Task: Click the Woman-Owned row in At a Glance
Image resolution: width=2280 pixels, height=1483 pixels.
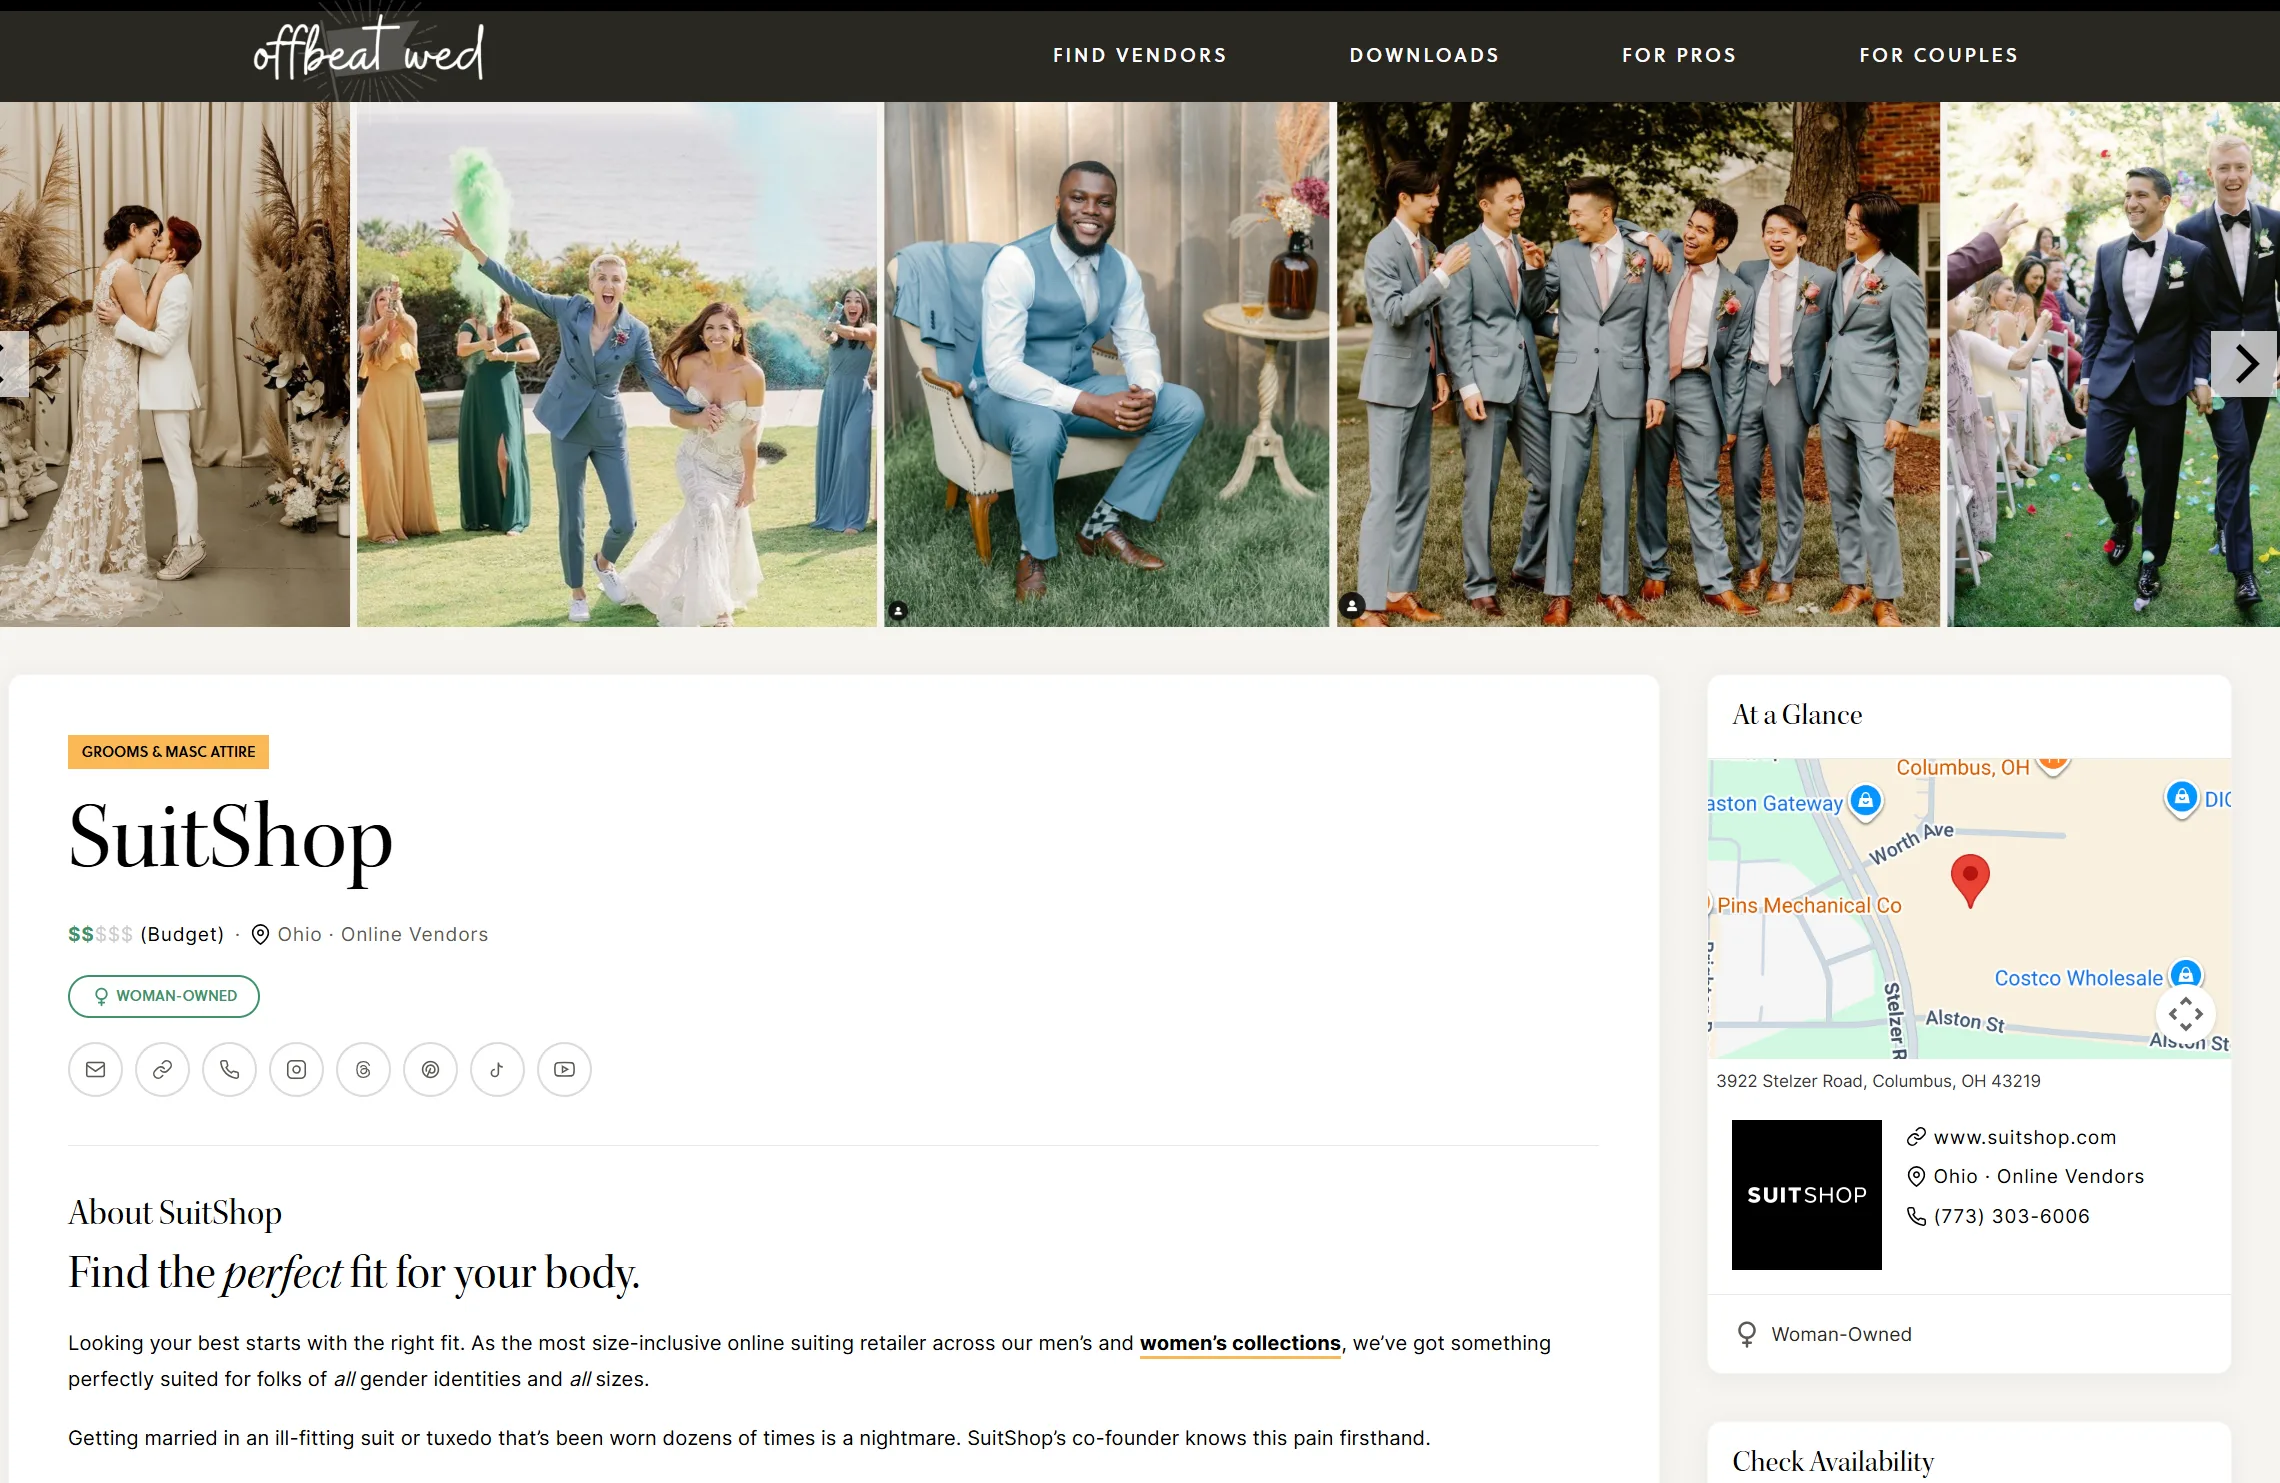Action: (x=1969, y=1334)
